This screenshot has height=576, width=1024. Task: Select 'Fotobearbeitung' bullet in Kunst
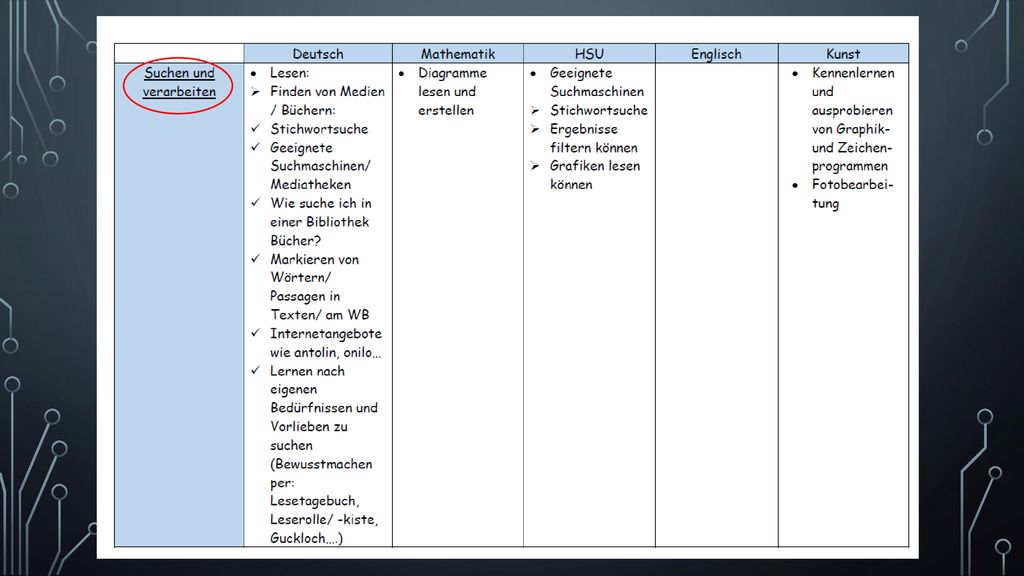(x=852, y=194)
